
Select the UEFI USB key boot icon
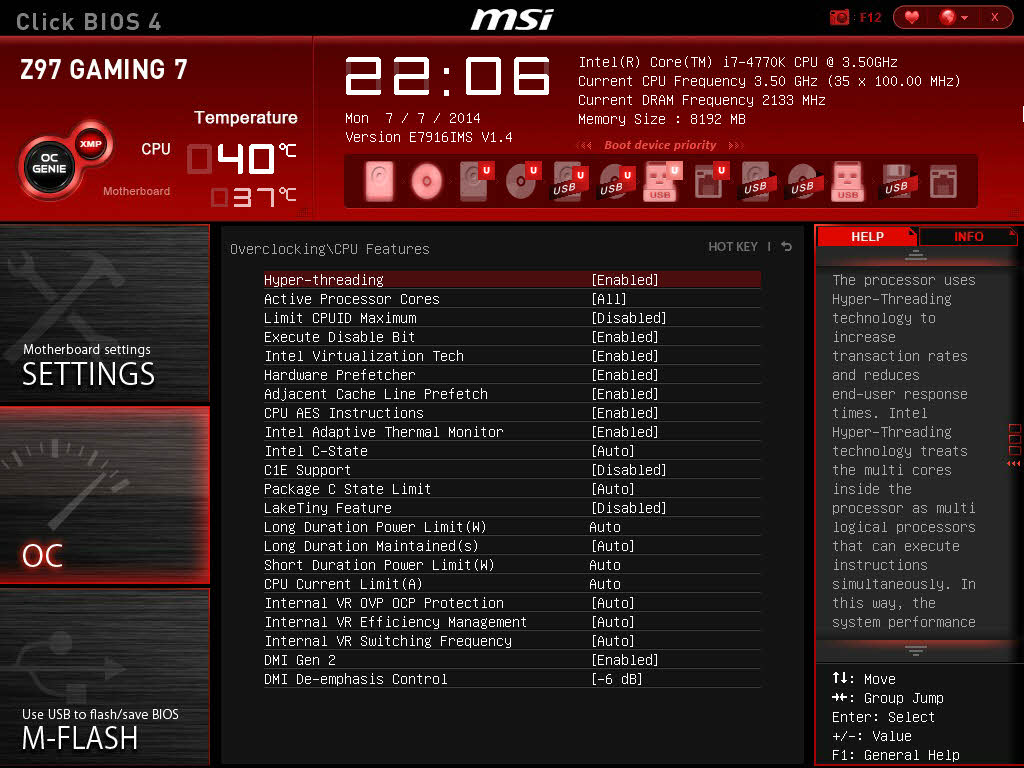661,181
